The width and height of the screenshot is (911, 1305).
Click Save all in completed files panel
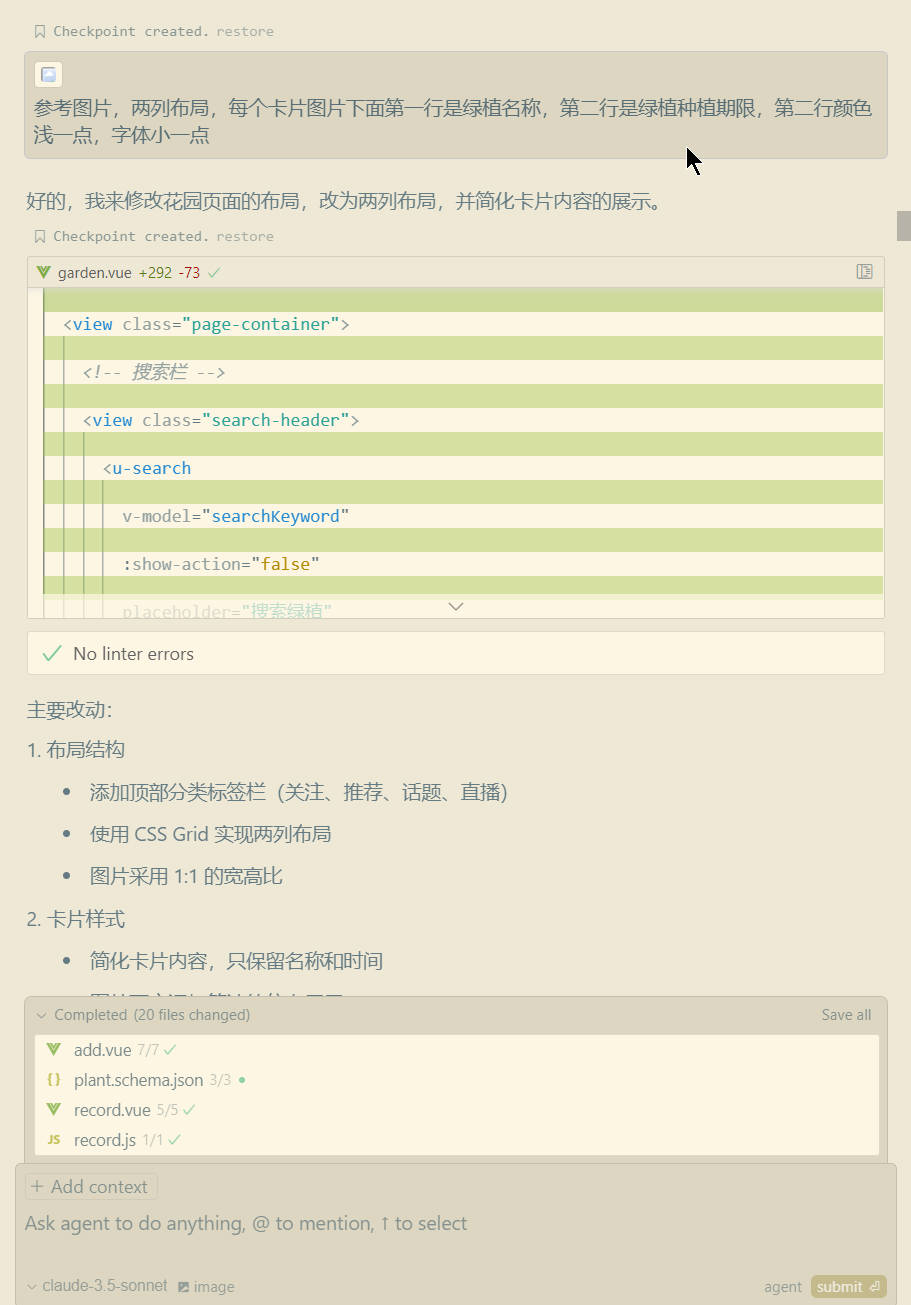pos(845,1014)
